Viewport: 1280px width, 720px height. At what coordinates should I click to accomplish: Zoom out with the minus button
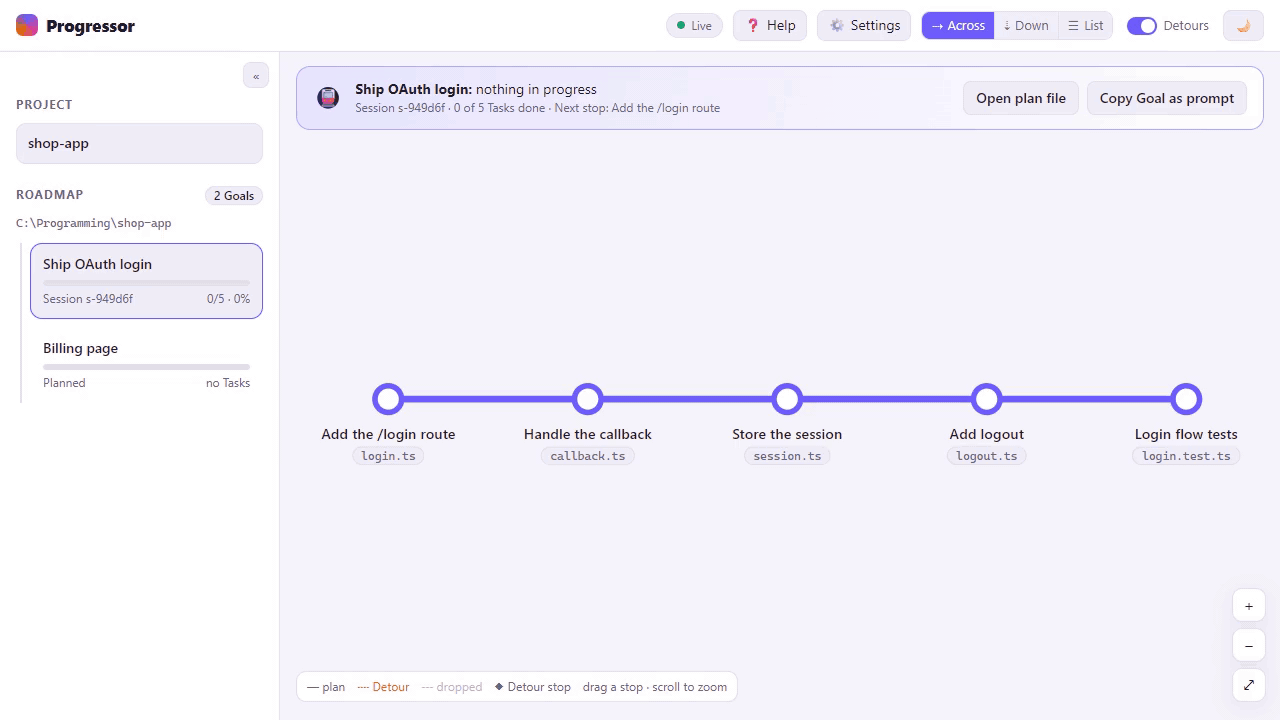1249,646
